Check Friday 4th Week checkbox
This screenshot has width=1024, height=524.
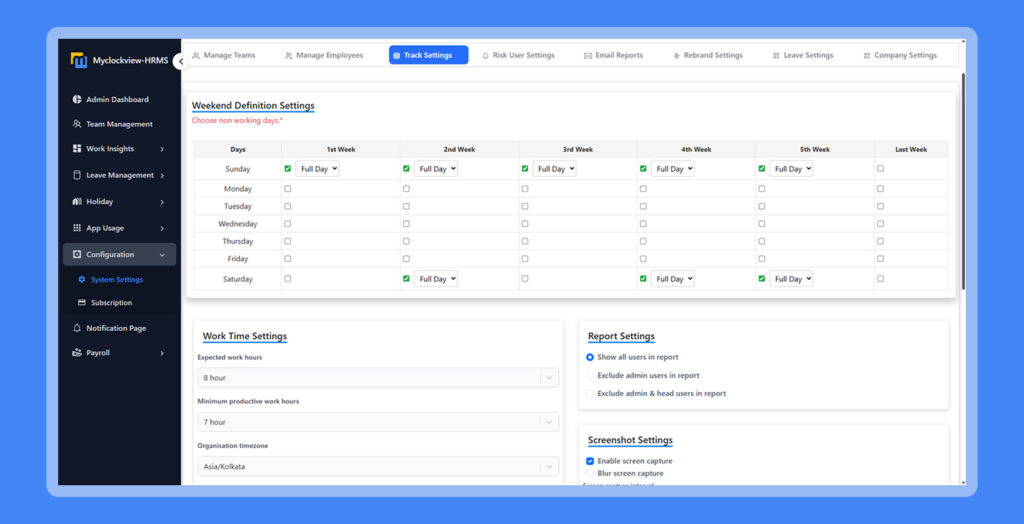643,259
